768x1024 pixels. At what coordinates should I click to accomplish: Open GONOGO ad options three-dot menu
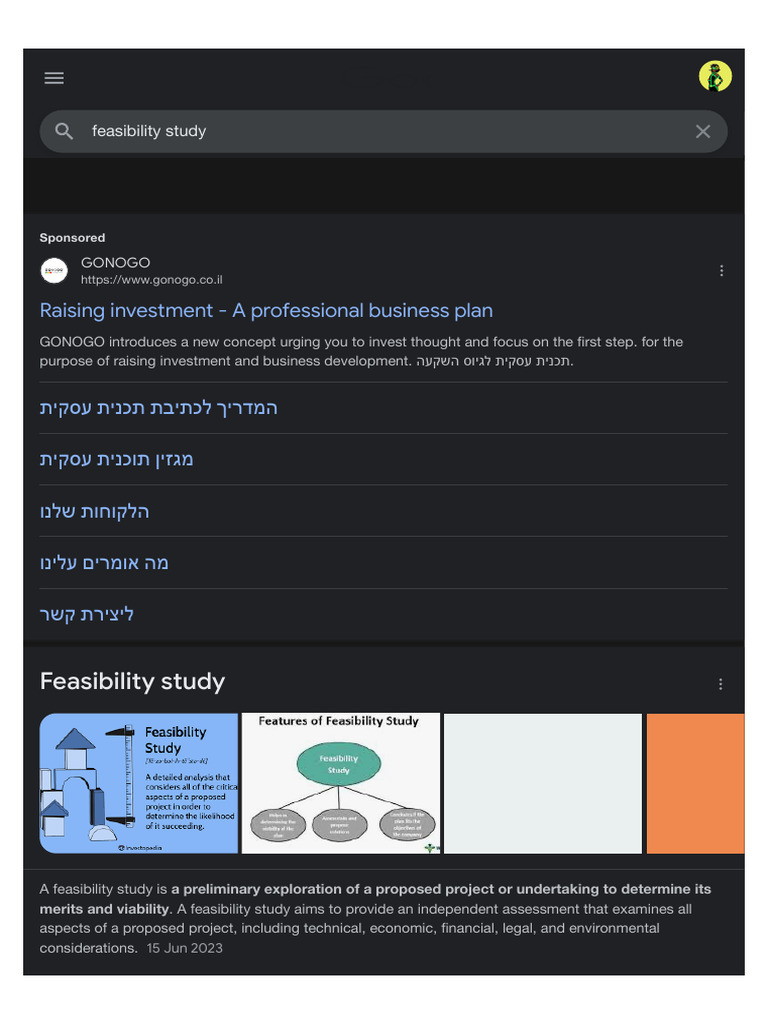[x=721, y=270]
